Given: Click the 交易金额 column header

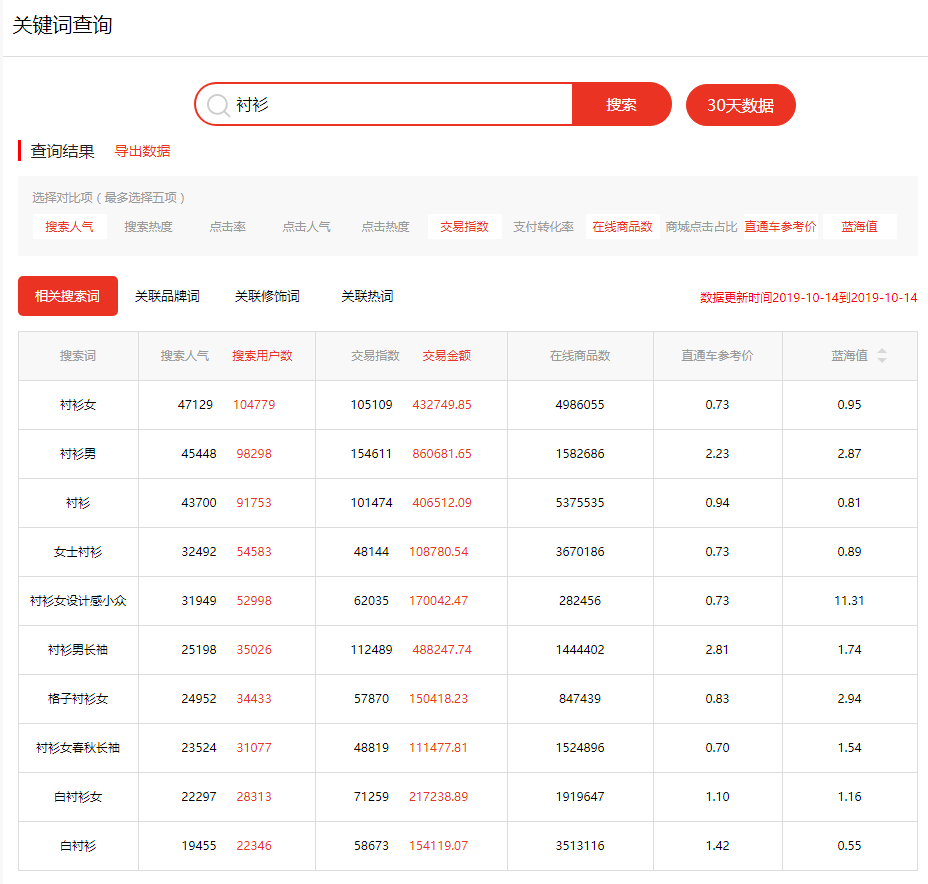Looking at the screenshot, I should [447, 356].
